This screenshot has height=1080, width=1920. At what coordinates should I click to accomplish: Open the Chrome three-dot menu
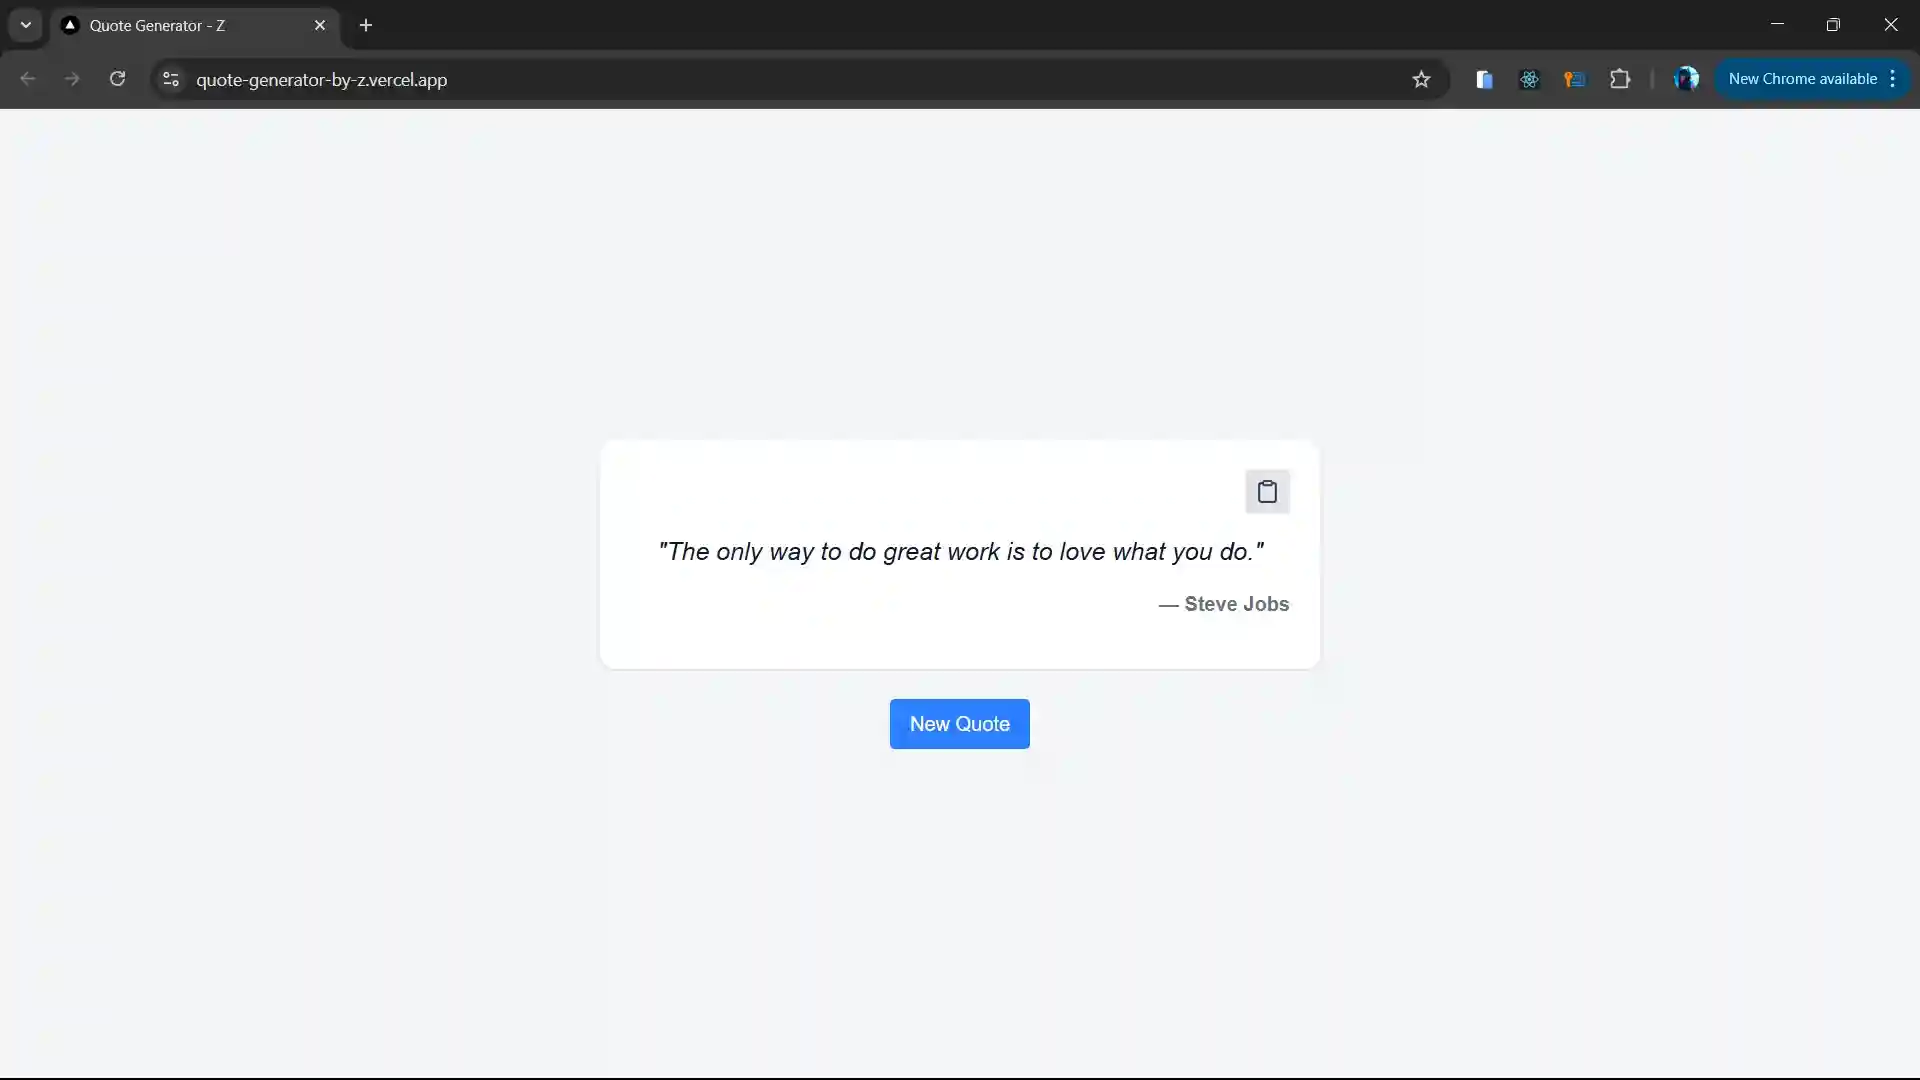click(x=1893, y=79)
